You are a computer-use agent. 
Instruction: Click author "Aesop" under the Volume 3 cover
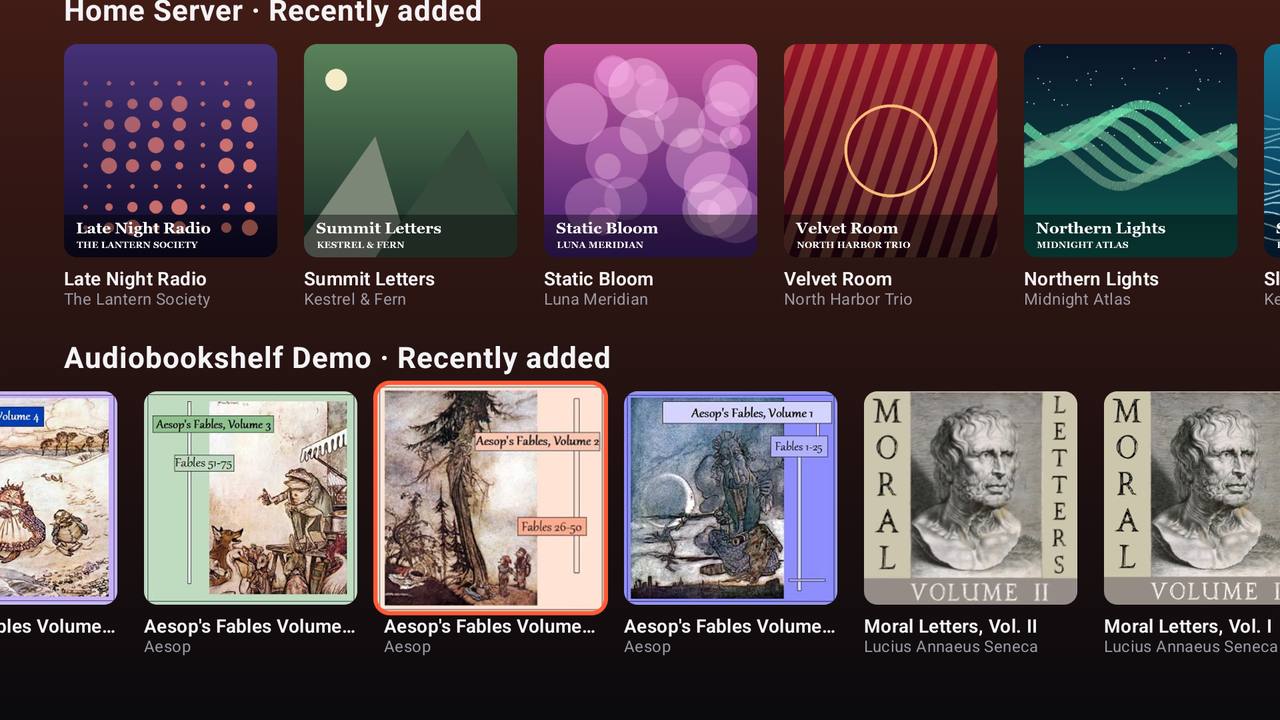(x=167, y=647)
